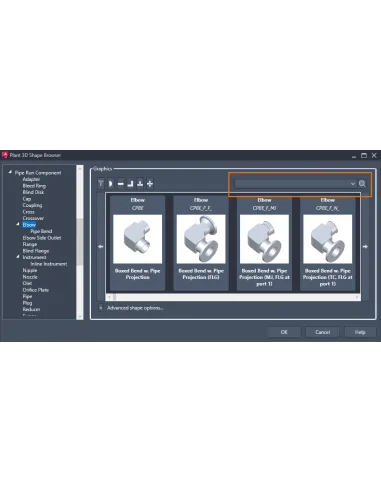The image size is (381, 492).
Task: Click the shape gallery scrollbar left arrow
Action: pyautogui.click(x=109, y=297)
